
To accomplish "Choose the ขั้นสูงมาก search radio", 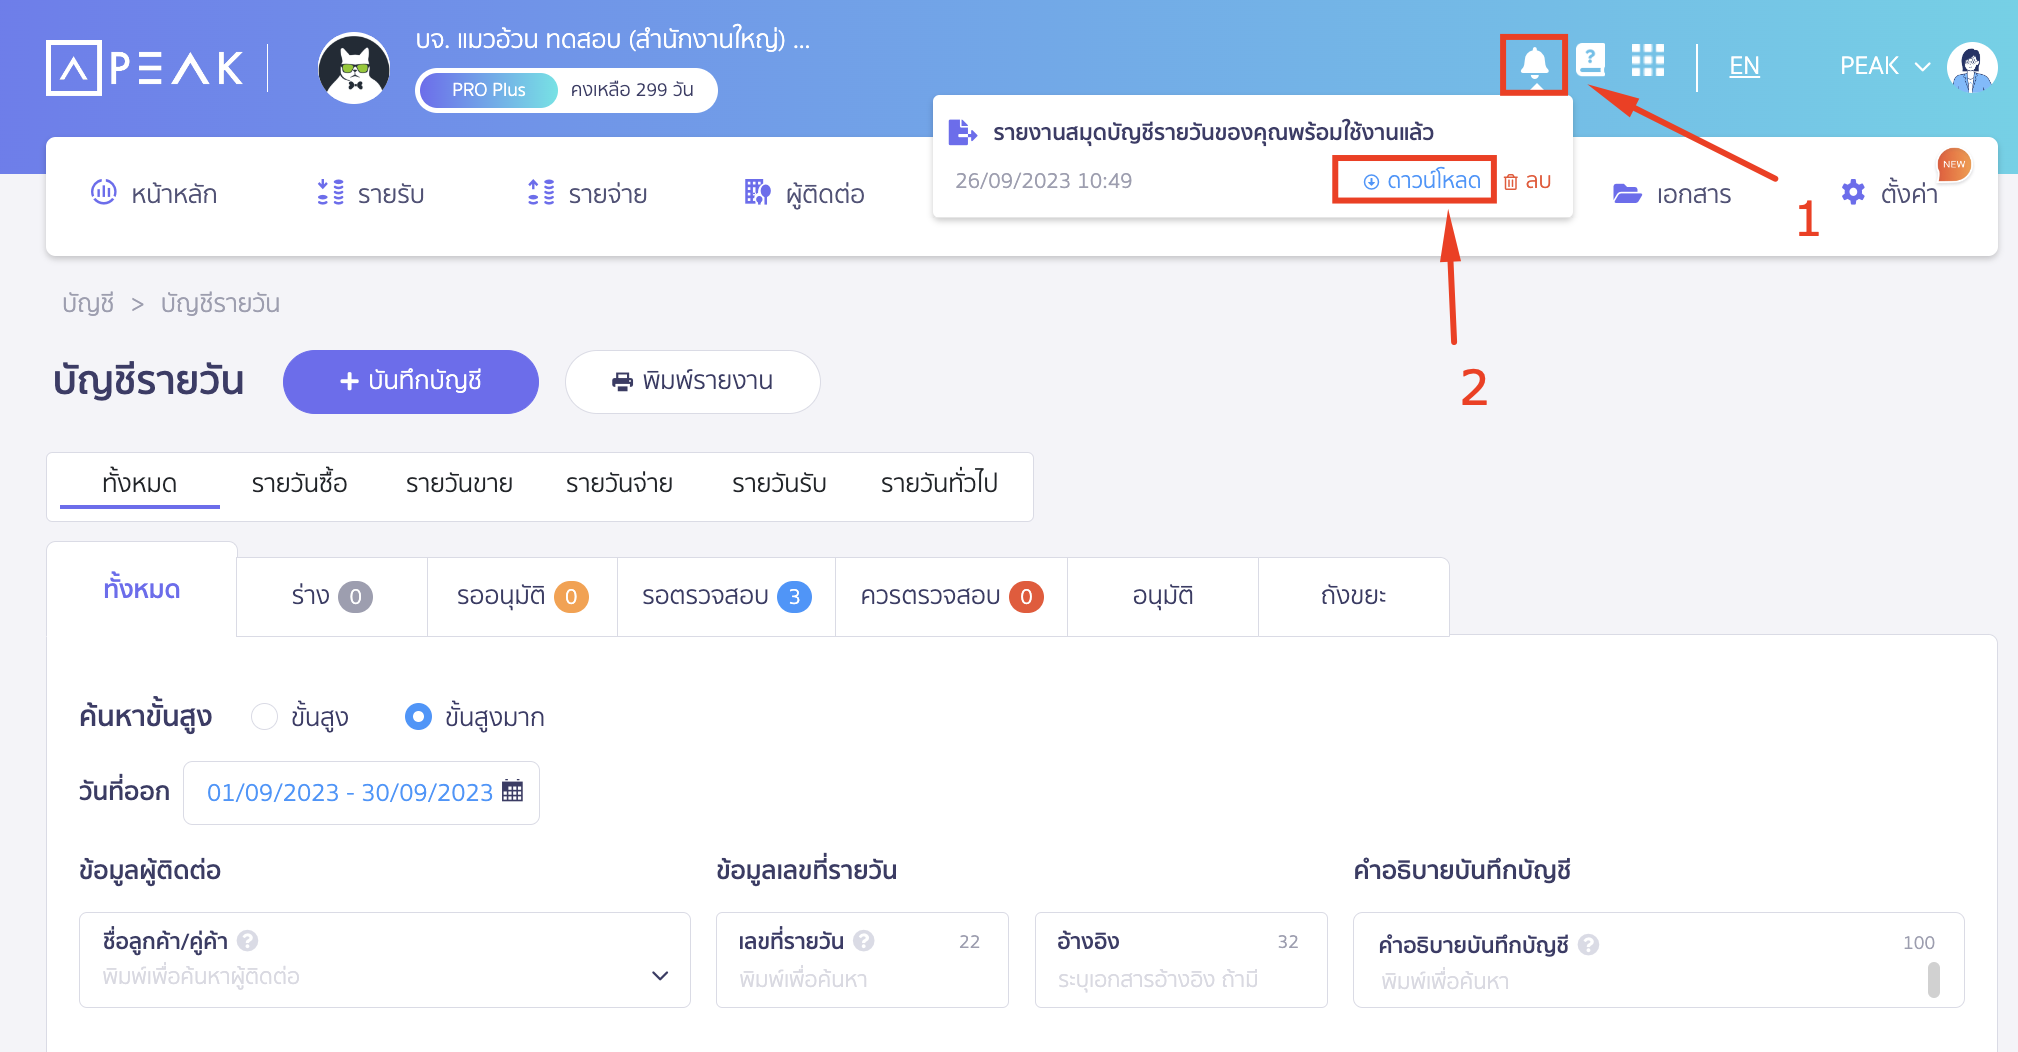I will click(418, 717).
